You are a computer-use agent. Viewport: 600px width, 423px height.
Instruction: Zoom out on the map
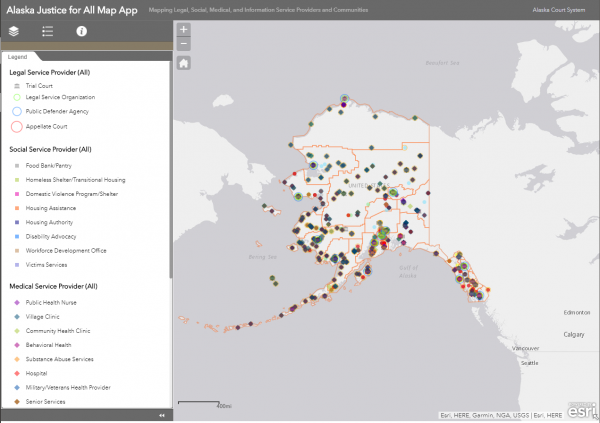(x=184, y=44)
